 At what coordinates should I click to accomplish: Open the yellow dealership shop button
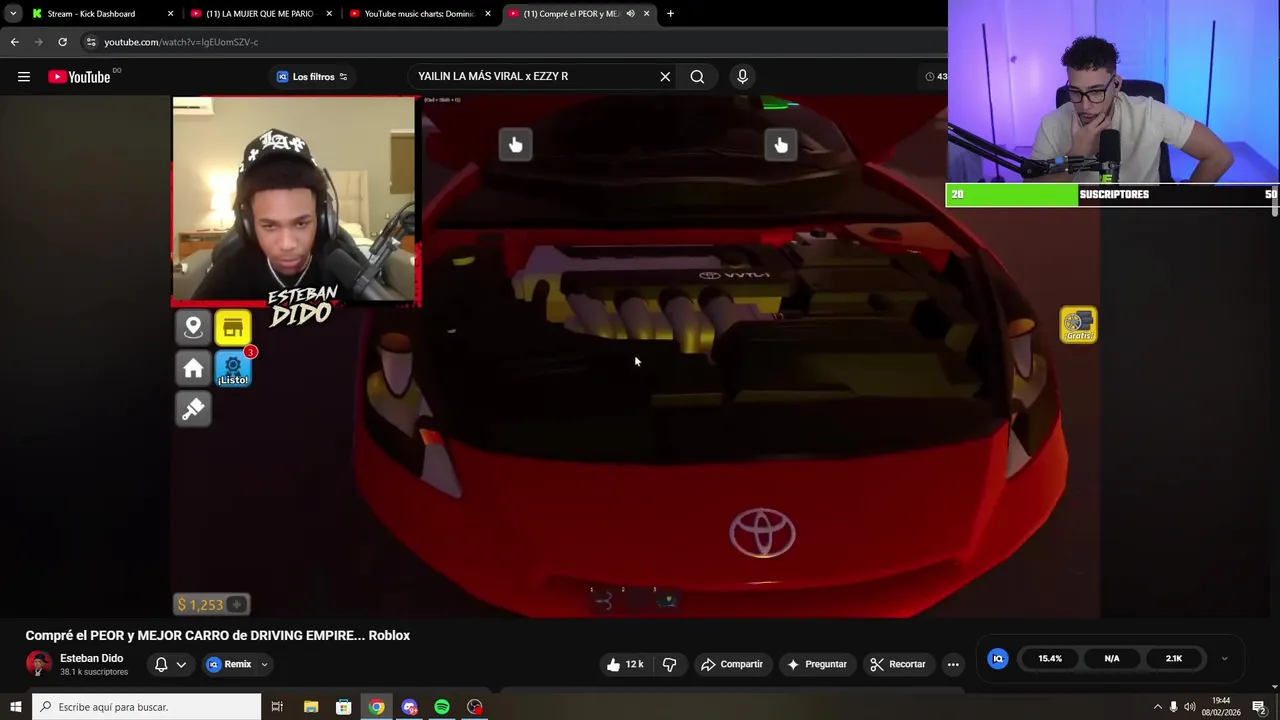click(x=233, y=327)
